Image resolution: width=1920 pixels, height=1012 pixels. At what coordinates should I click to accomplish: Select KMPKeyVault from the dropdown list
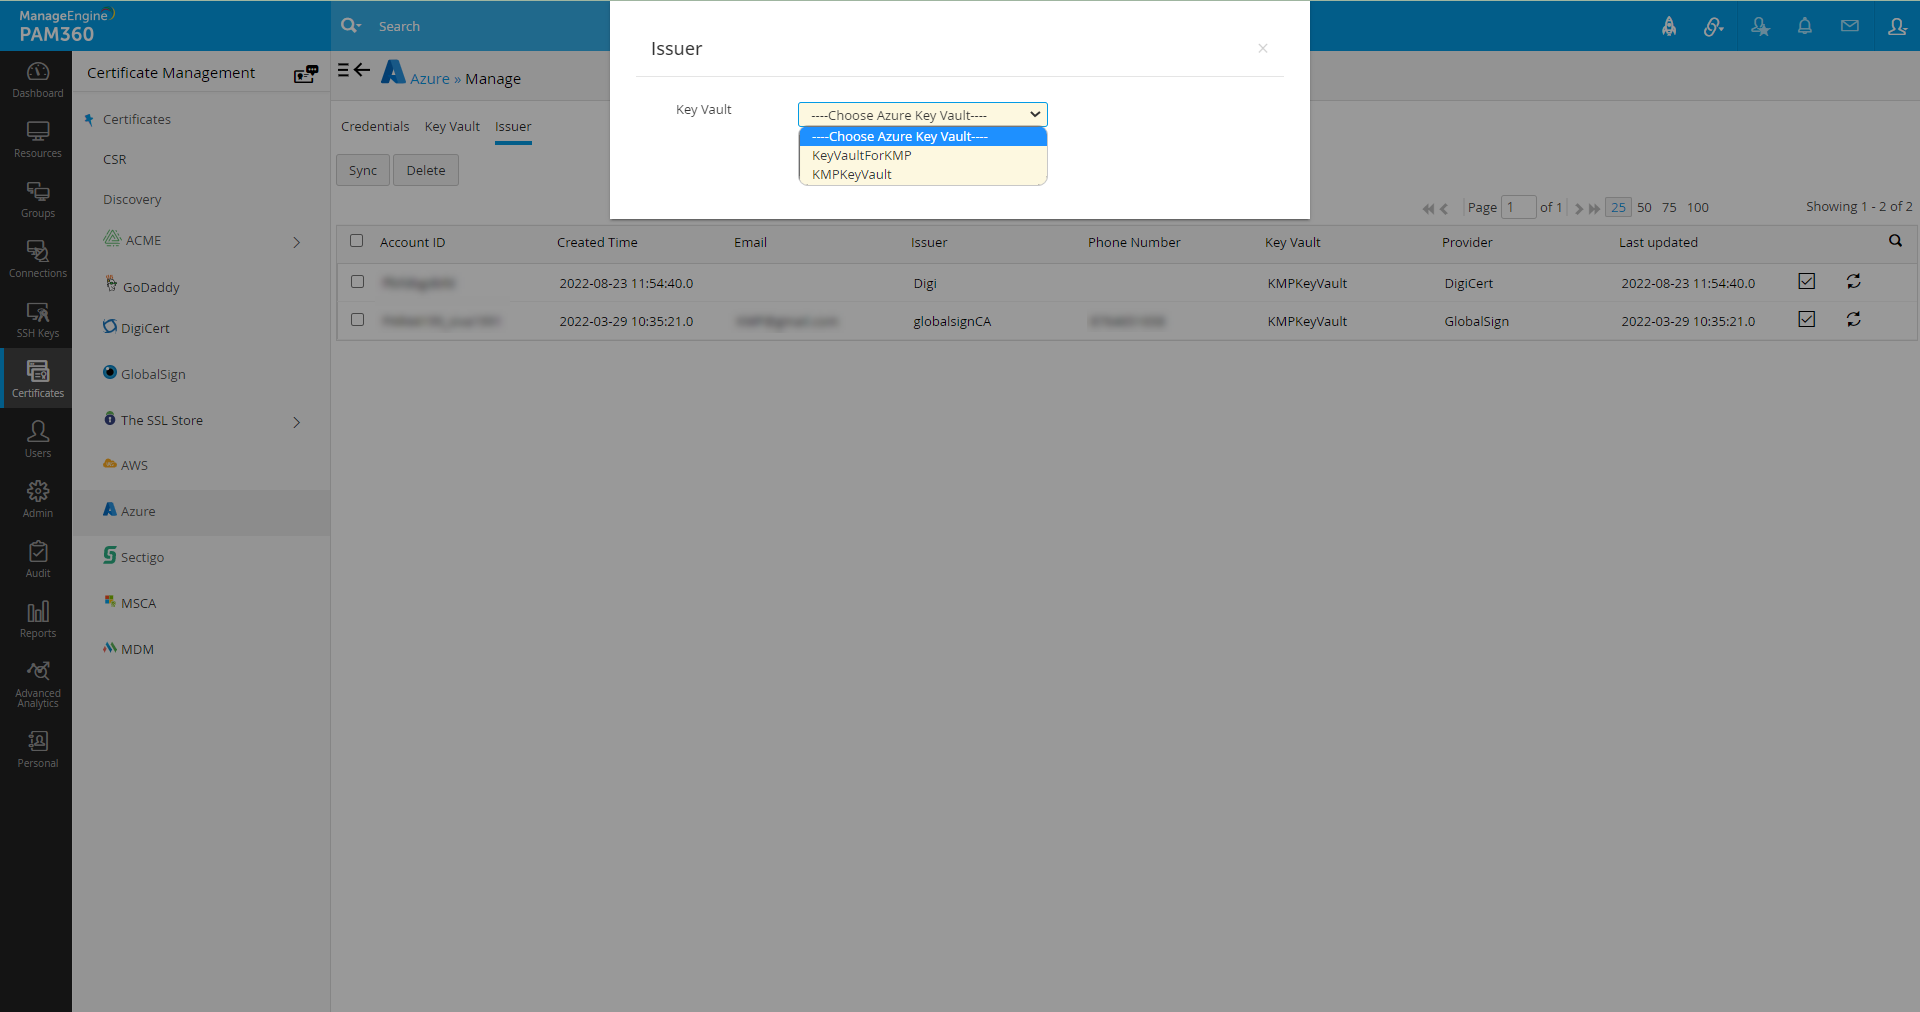pyautogui.click(x=851, y=174)
